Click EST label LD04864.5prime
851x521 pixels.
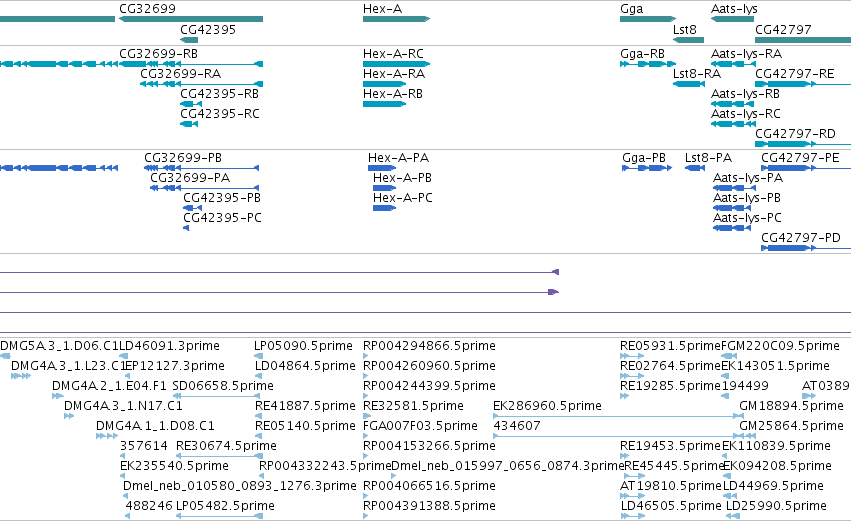(x=305, y=366)
